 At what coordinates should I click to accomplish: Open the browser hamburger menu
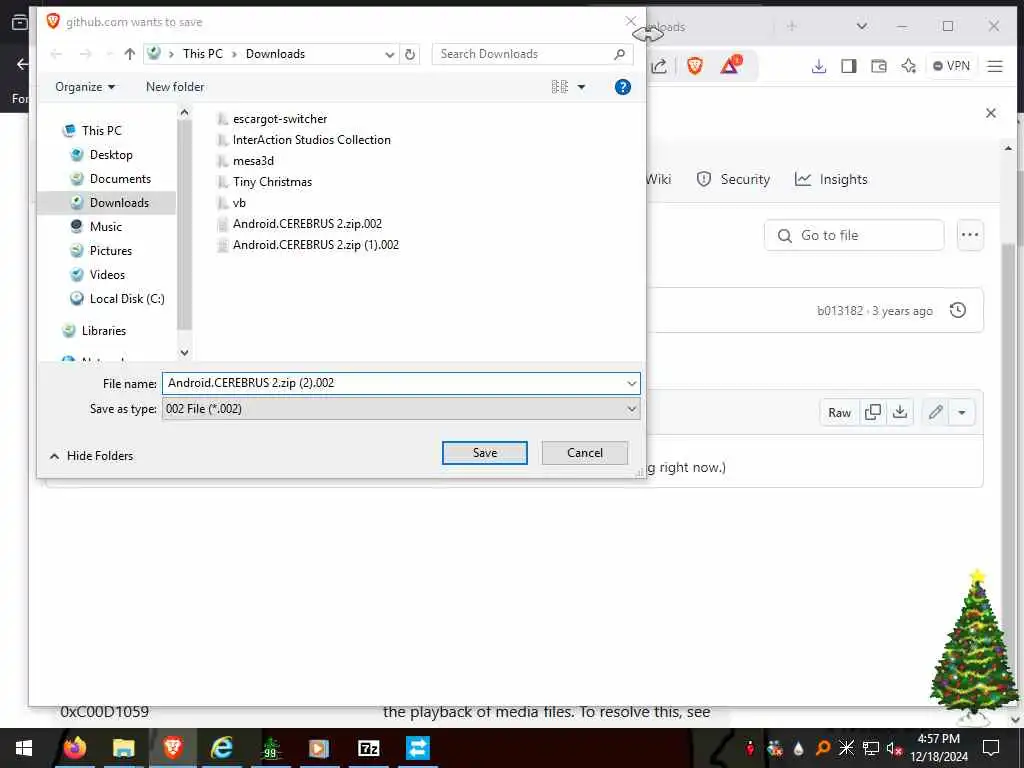[995, 66]
